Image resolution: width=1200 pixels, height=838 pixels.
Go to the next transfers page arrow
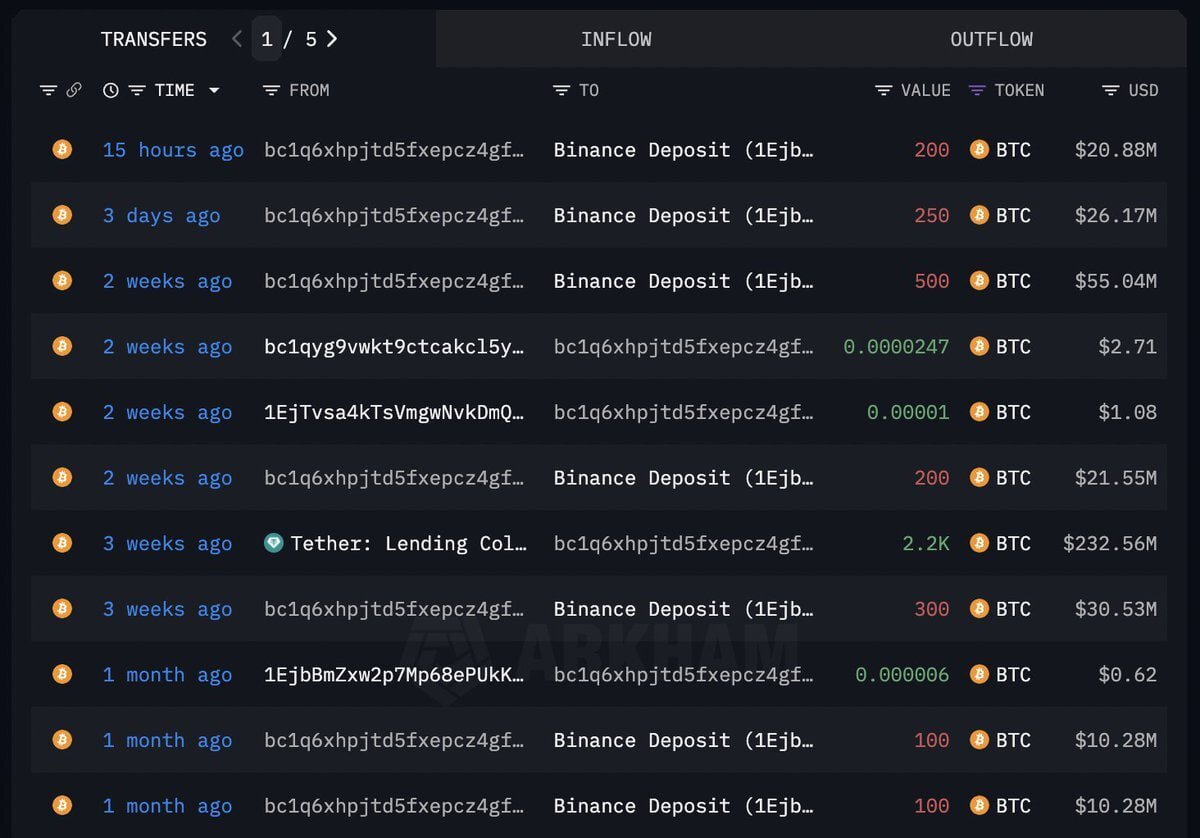[x=332, y=39]
